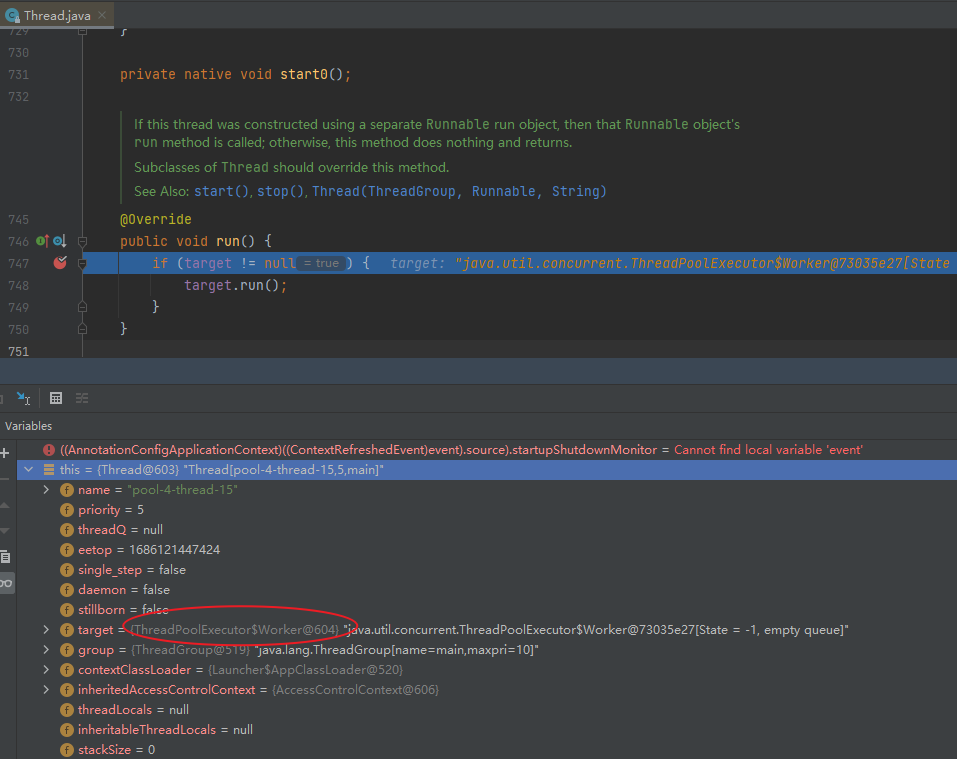Click the field icon beside contextClassLoader

point(67,670)
